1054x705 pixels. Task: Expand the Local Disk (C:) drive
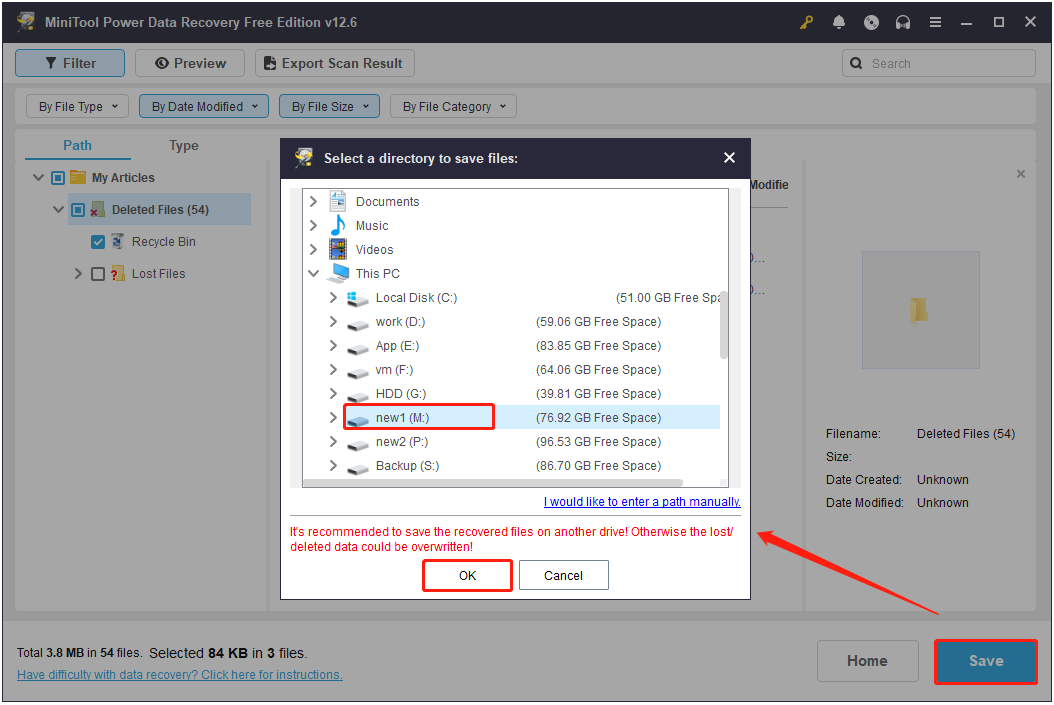point(334,297)
